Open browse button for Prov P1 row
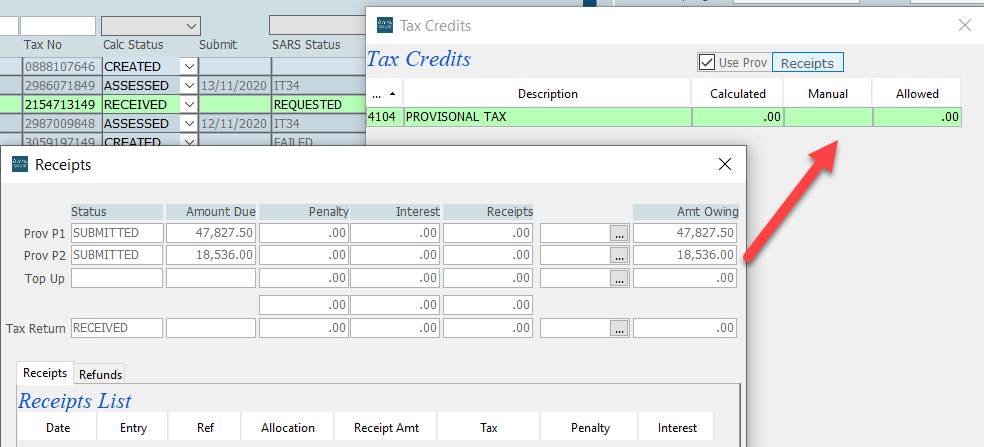This screenshot has width=984, height=447. click(620, 233)
